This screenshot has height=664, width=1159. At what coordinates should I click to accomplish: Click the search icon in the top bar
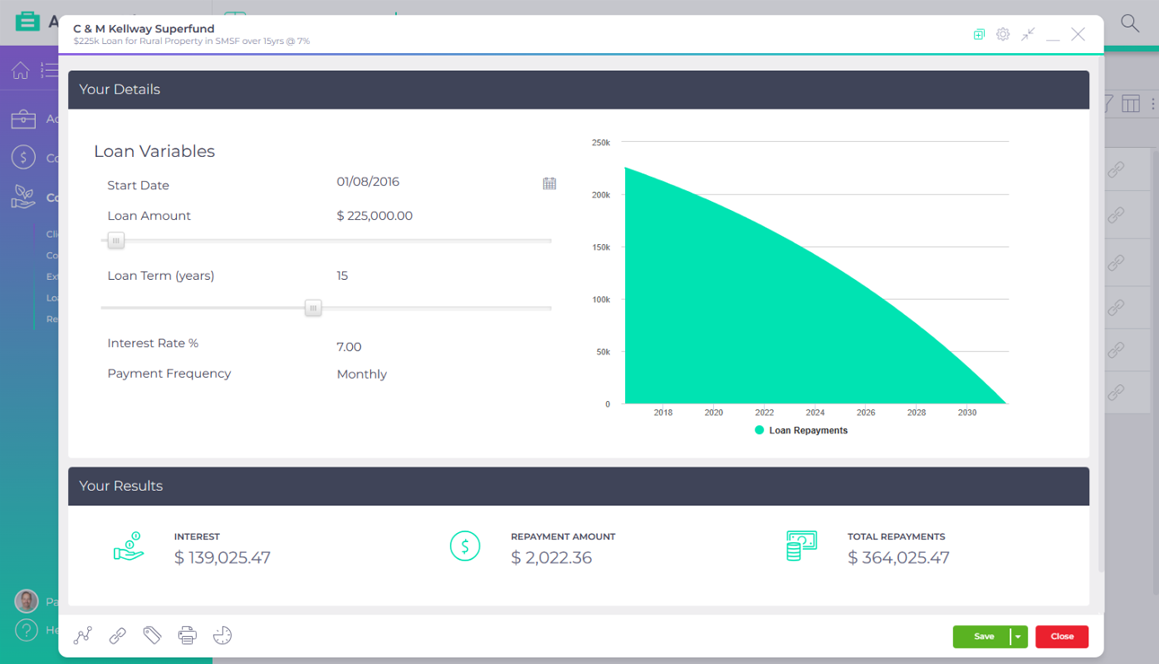pos(1129,21)
